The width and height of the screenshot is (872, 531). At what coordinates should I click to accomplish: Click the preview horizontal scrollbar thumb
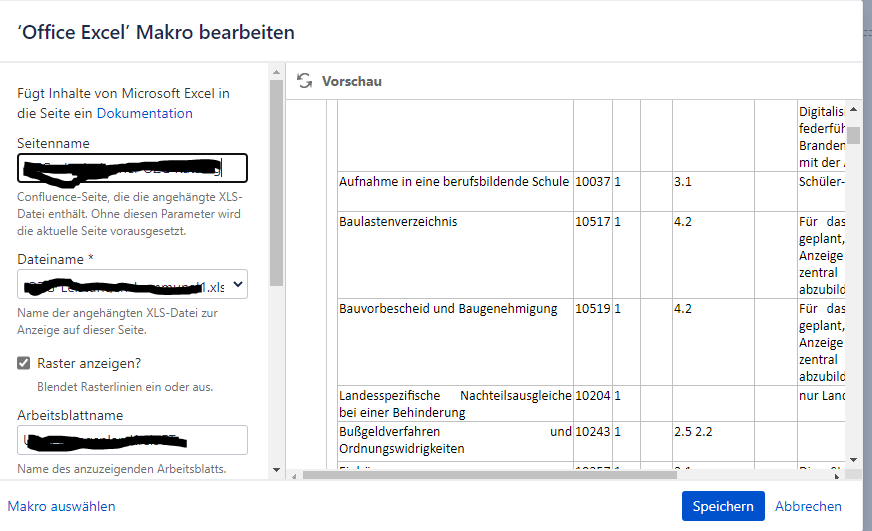click(x=490, y=475)
